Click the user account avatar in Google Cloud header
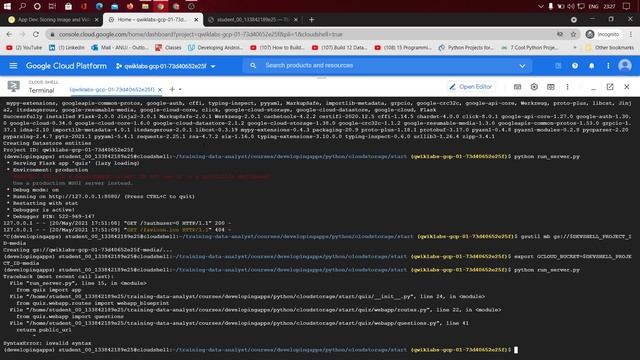This screenshot has width=640, height=360. click(624, 66)
